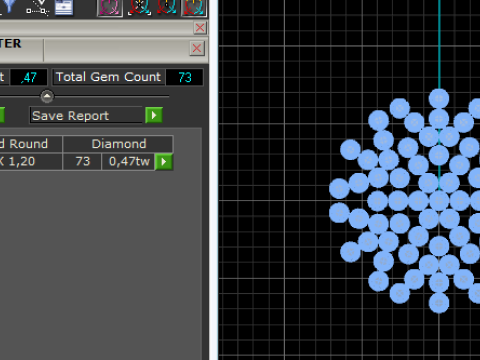Close the upper panel with its X button
480x360 pixels.
[200, 28]
